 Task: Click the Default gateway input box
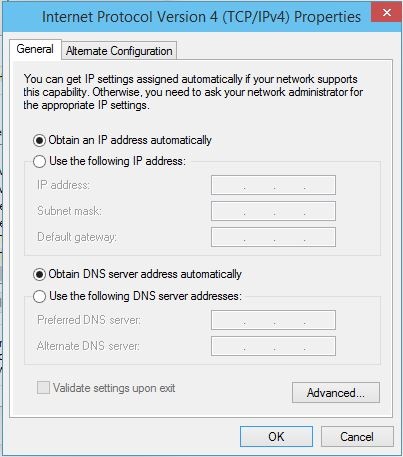point(273,237)
